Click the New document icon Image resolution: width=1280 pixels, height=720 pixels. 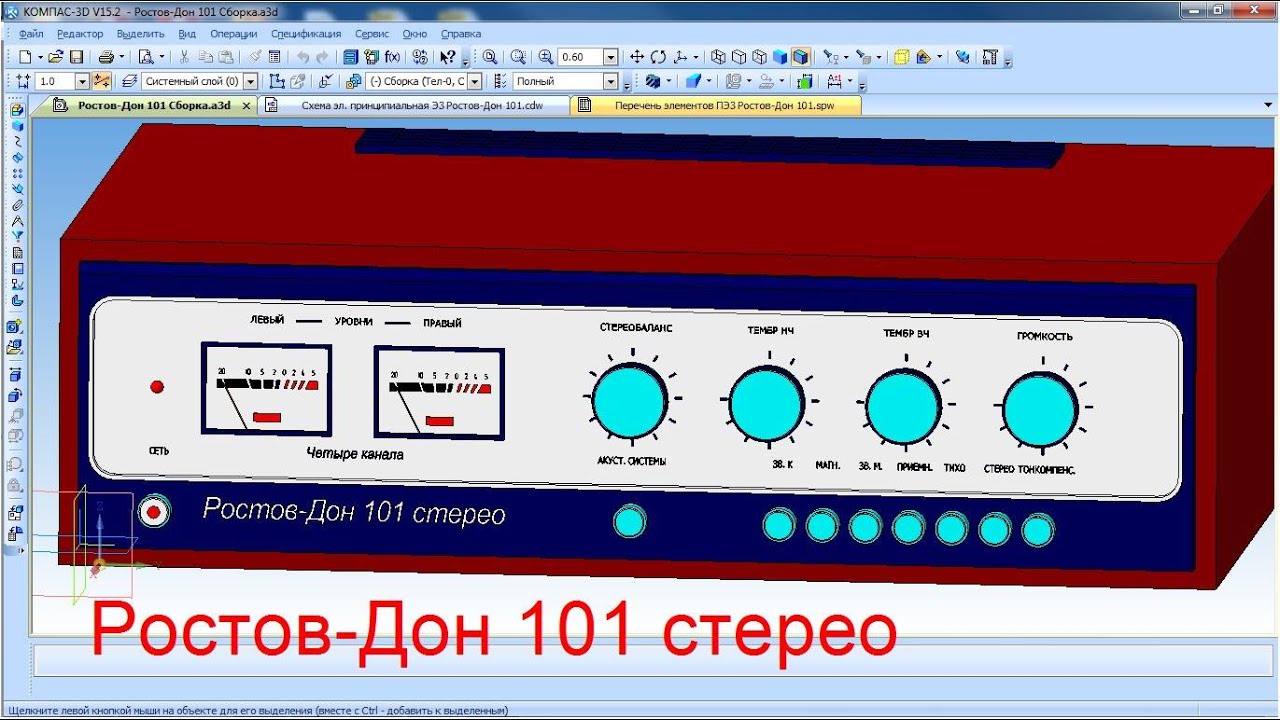click(25, 57)
